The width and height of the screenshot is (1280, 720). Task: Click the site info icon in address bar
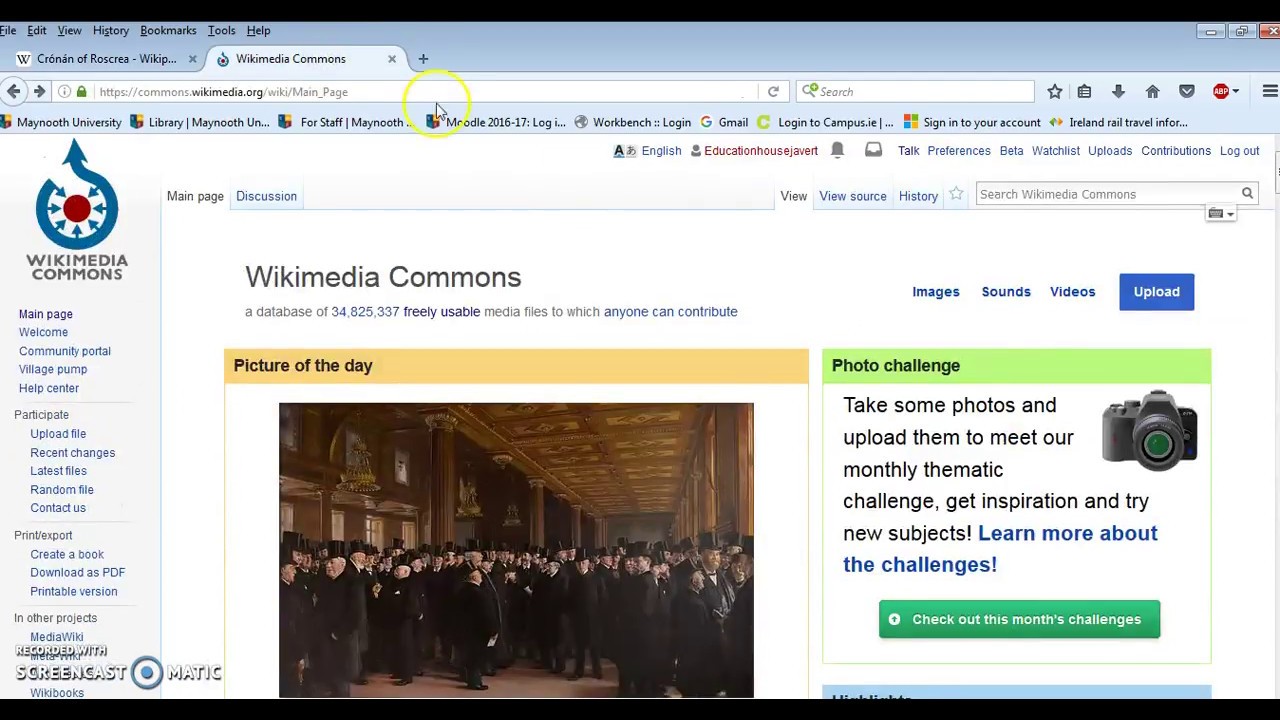click(x=64, y=92)
